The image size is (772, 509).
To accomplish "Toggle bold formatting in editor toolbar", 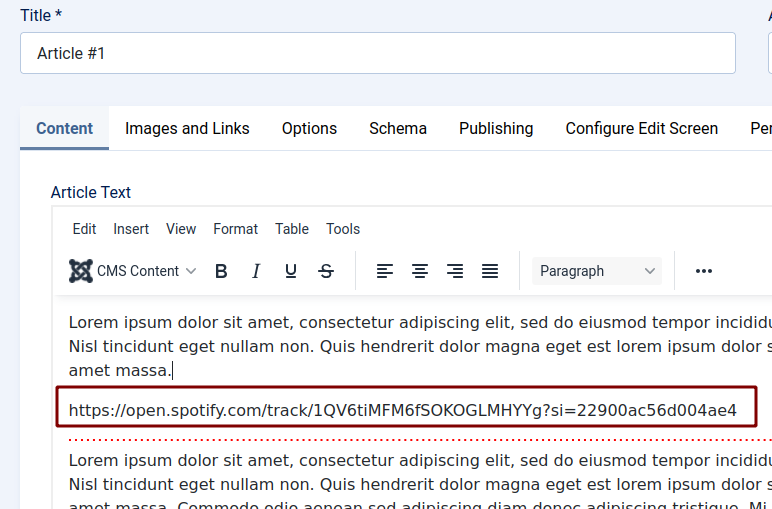I will [221, 271].
